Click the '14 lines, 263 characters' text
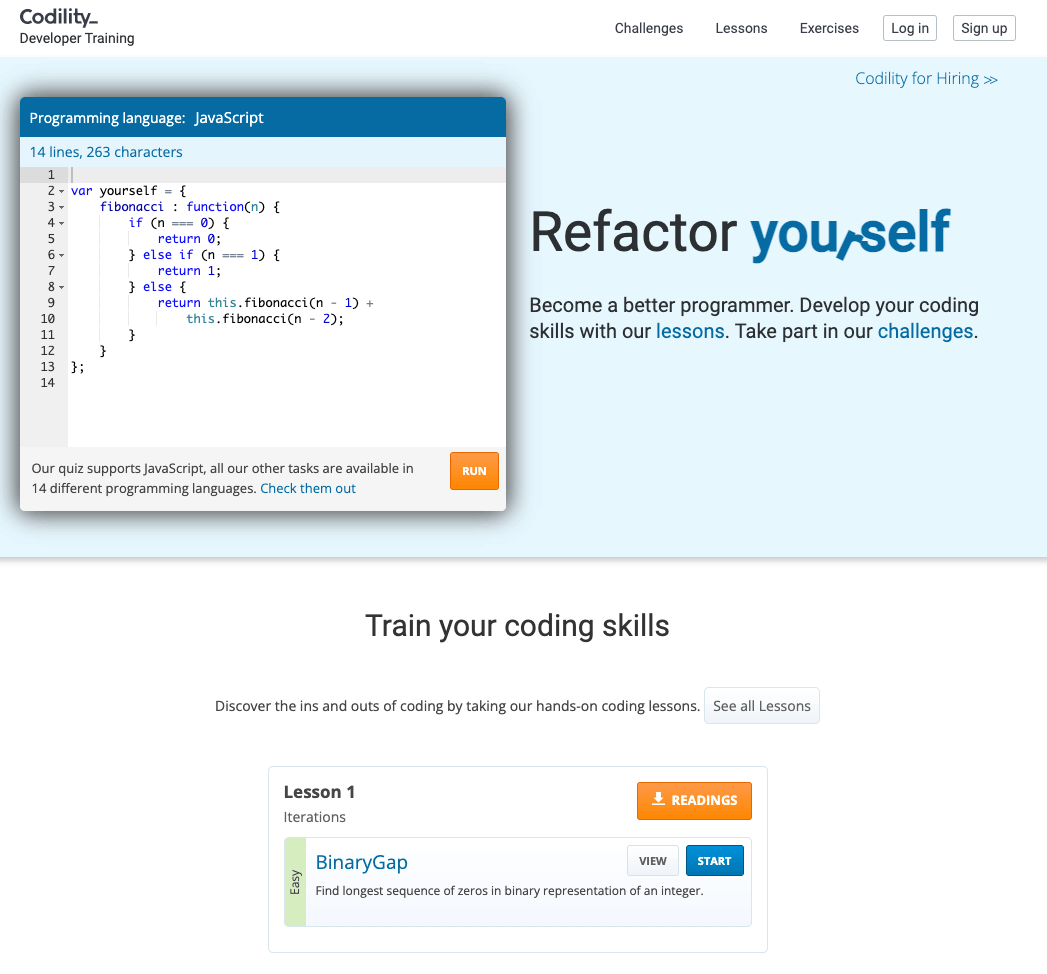 coord(106,152)
